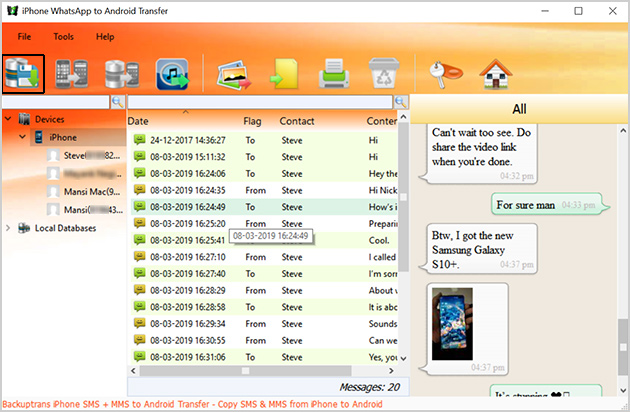The image size is (630, 412).
Task: Click the export to file toolbar icon
Action: coord(284,74)
